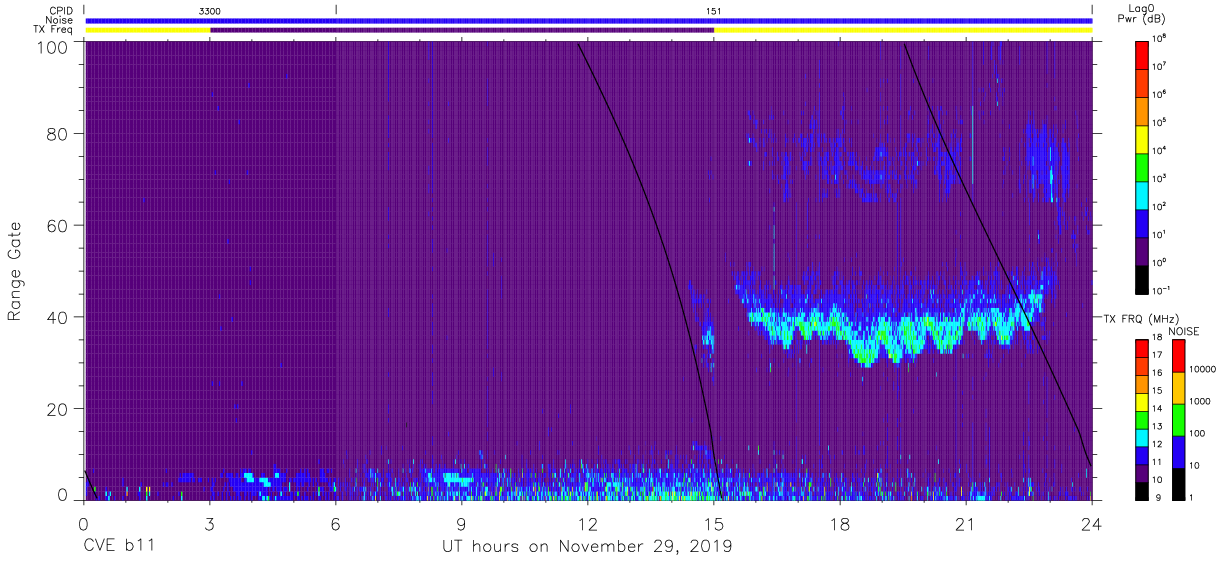Viewport: 1228px width, 567px height.
Task: Click x-axis tick label '9'
Action: pos(461,523)
